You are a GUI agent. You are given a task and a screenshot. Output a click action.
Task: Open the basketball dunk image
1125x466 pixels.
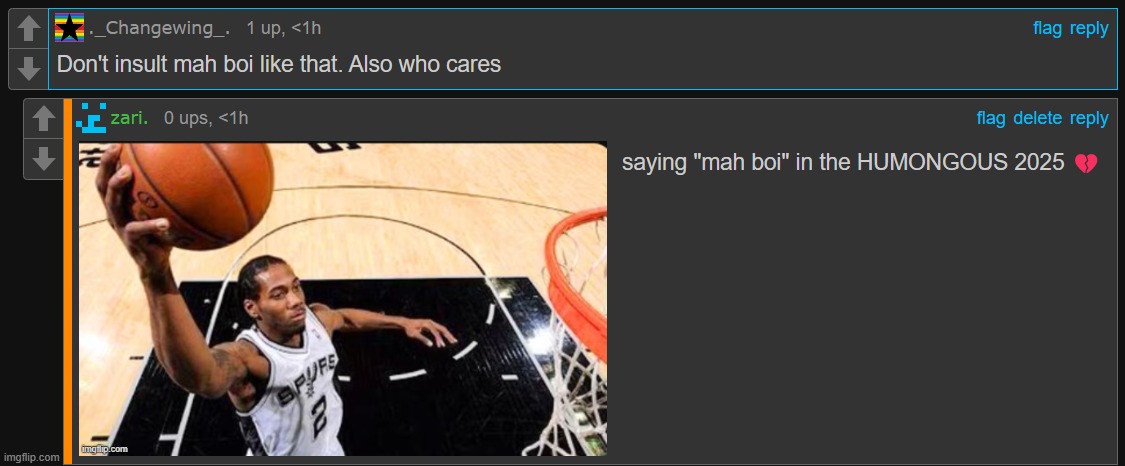[343, 299]
